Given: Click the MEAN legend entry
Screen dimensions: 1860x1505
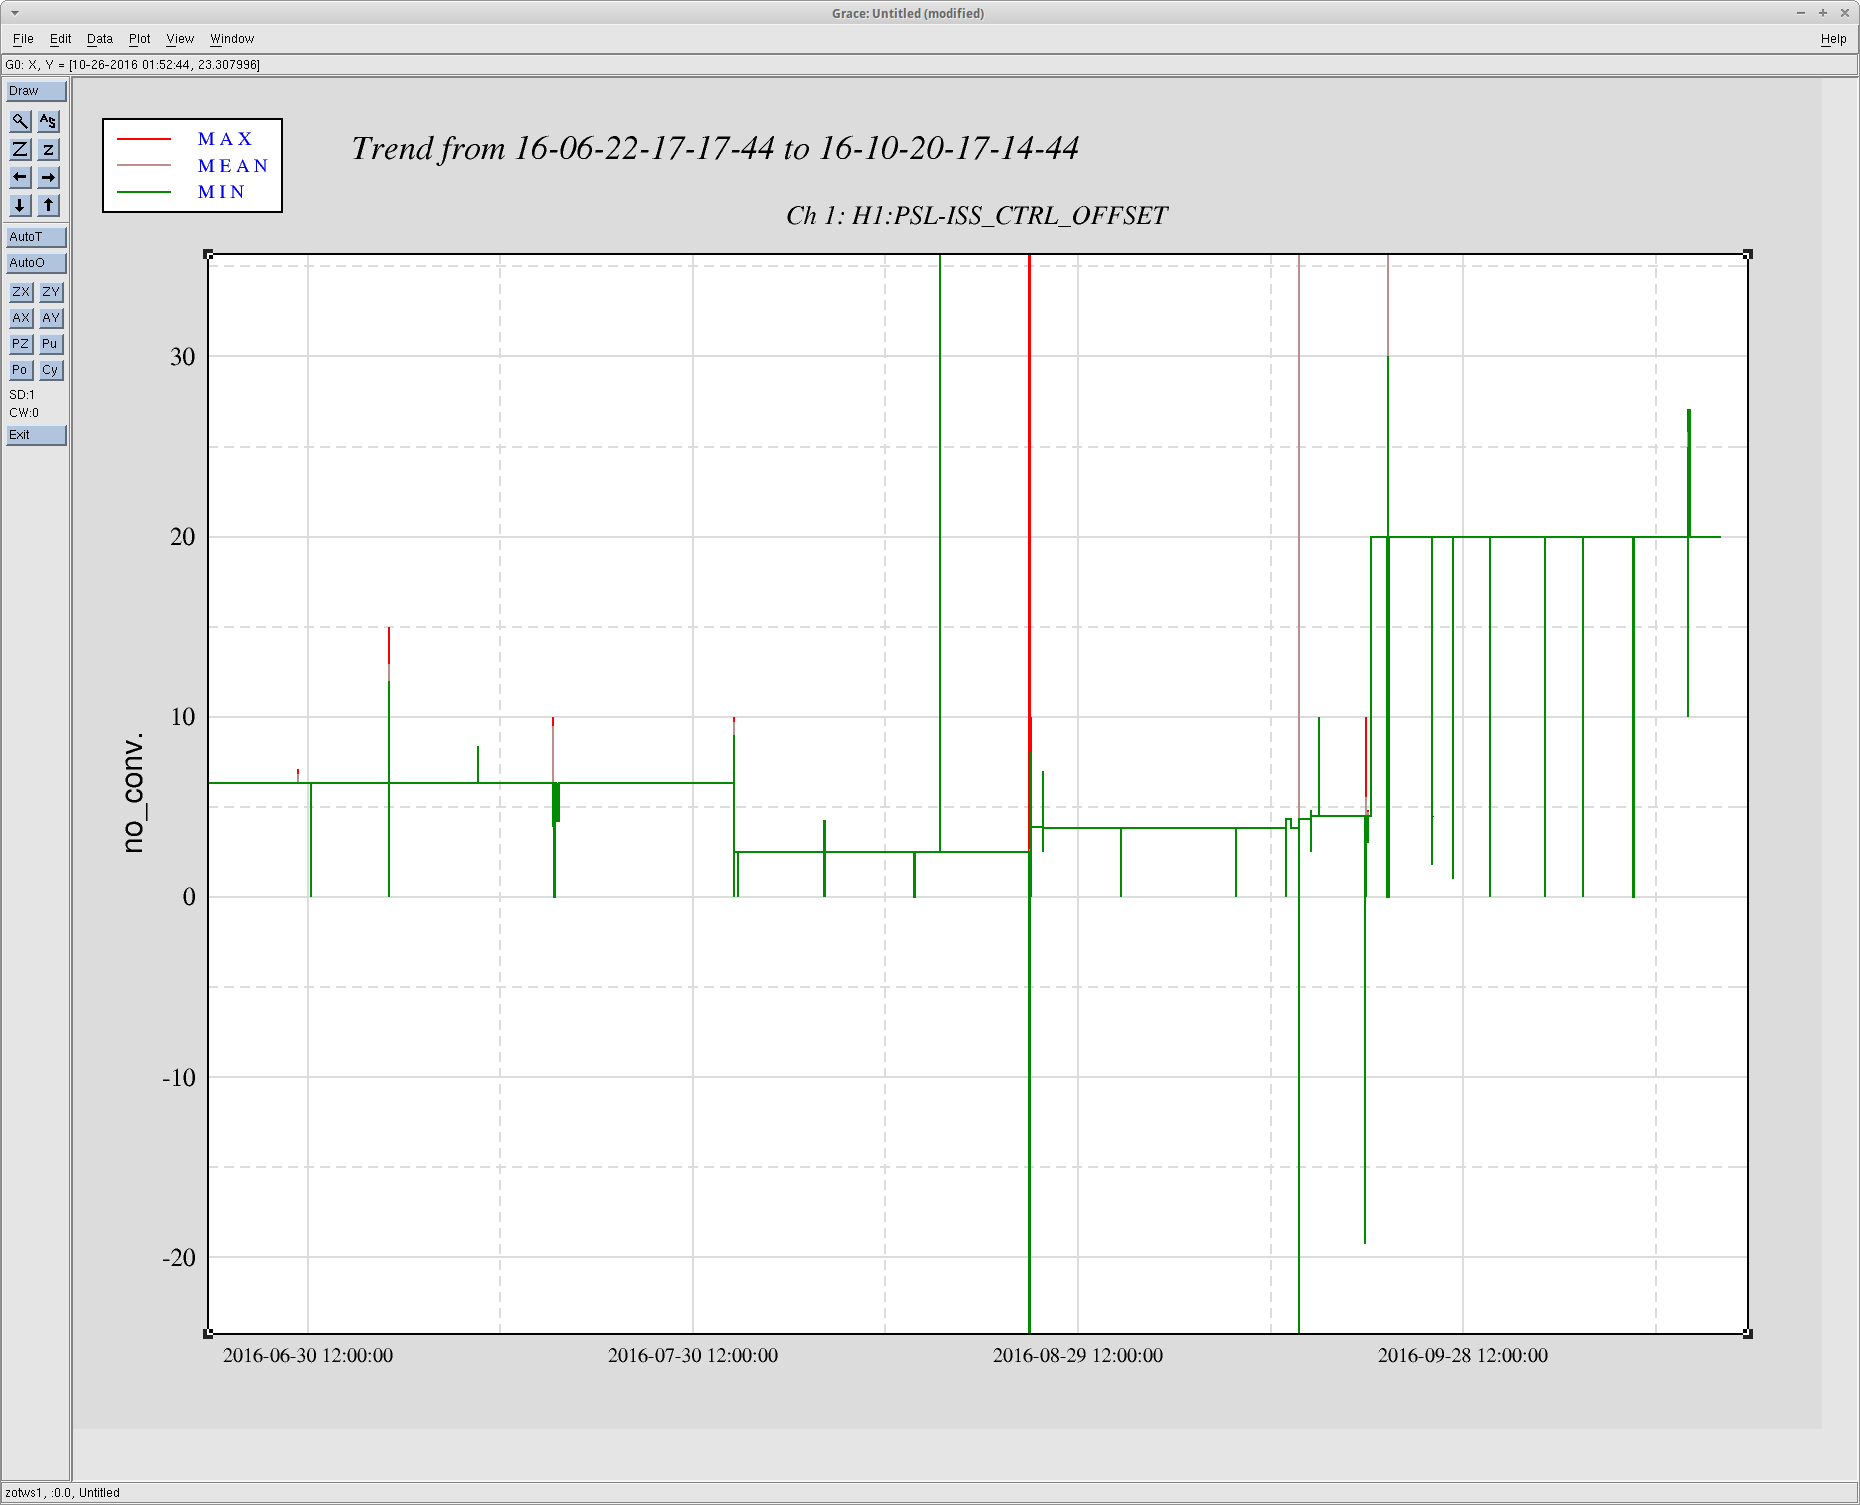Looking at the screenshot, I should tap(233, 166).
